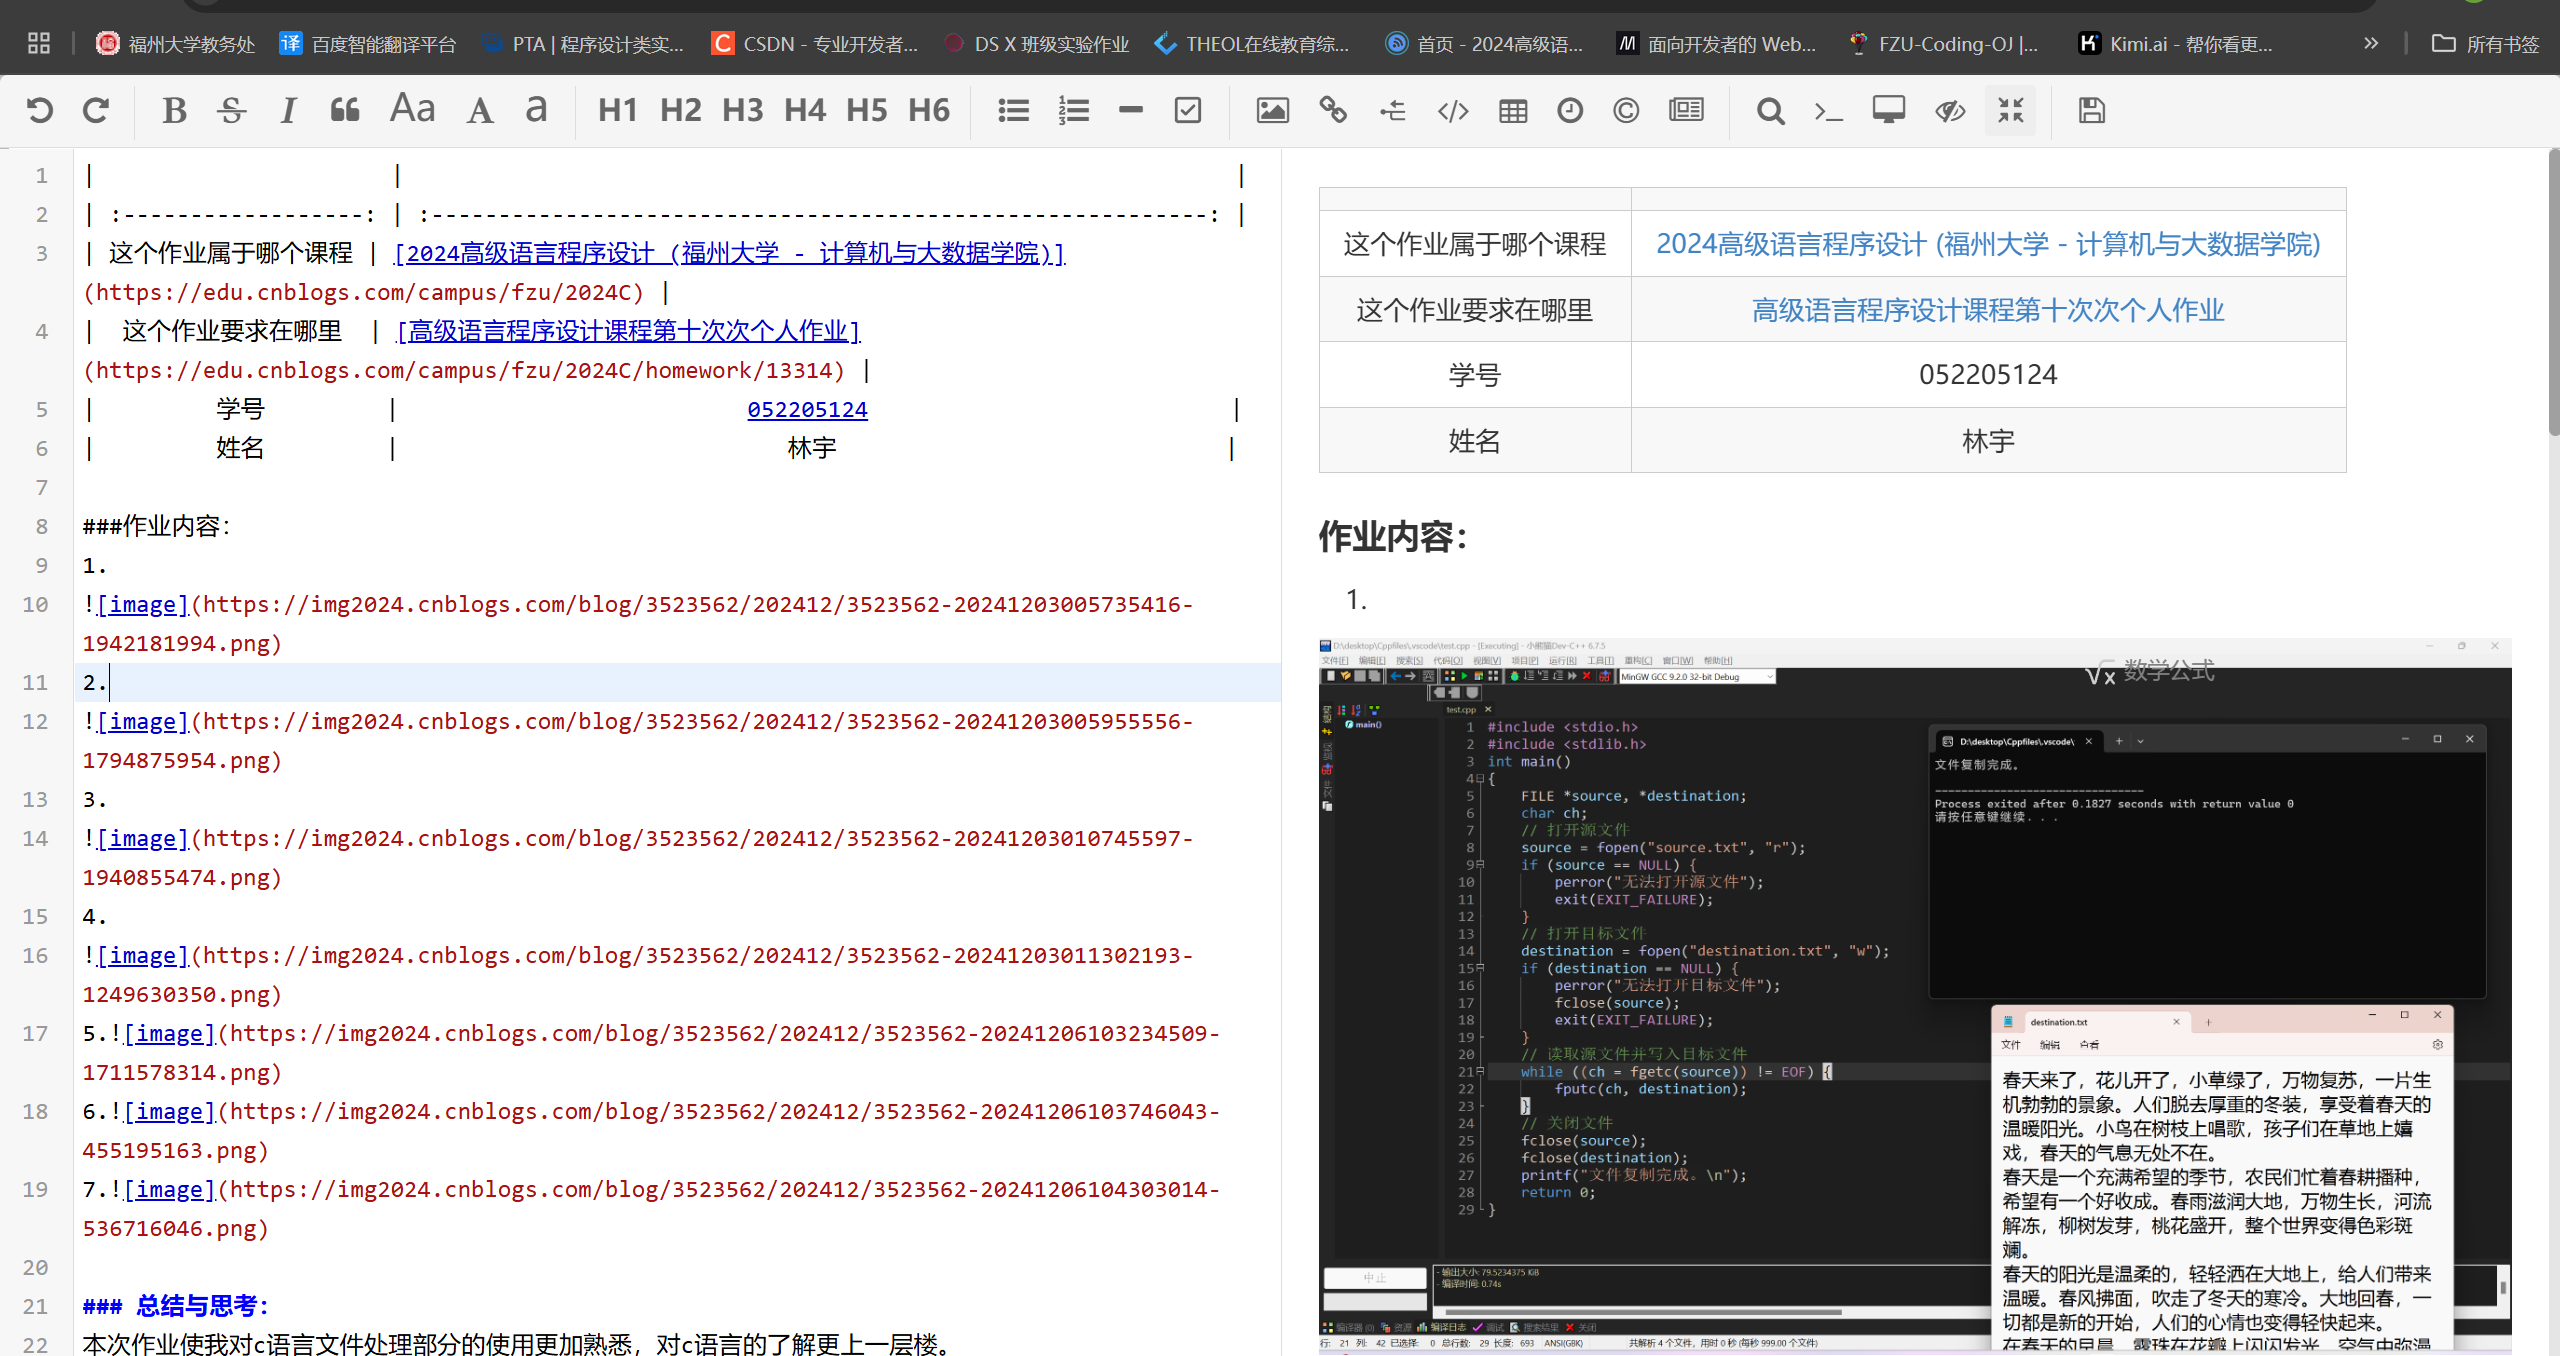Viewport: 2560px width, 1356px height.
Task: Apply italic formatting
Action: pyautogui.click(x=288, y=110)
